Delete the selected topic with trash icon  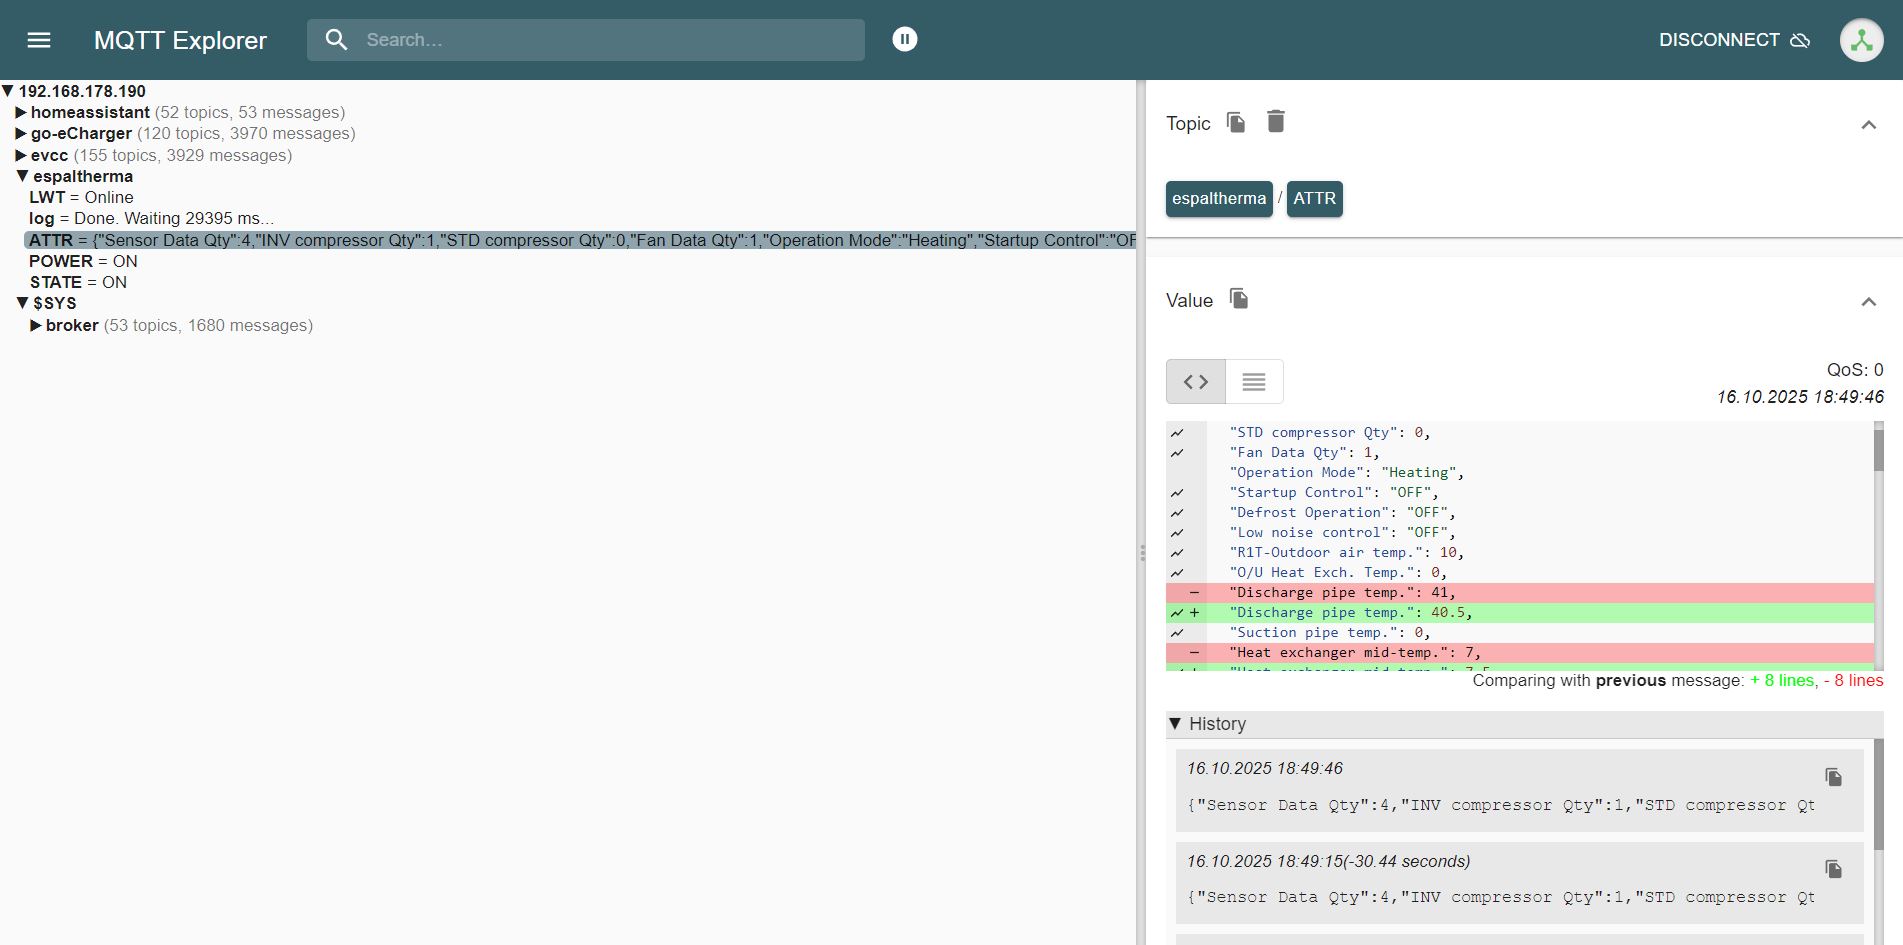click(x=1275, y=122)
